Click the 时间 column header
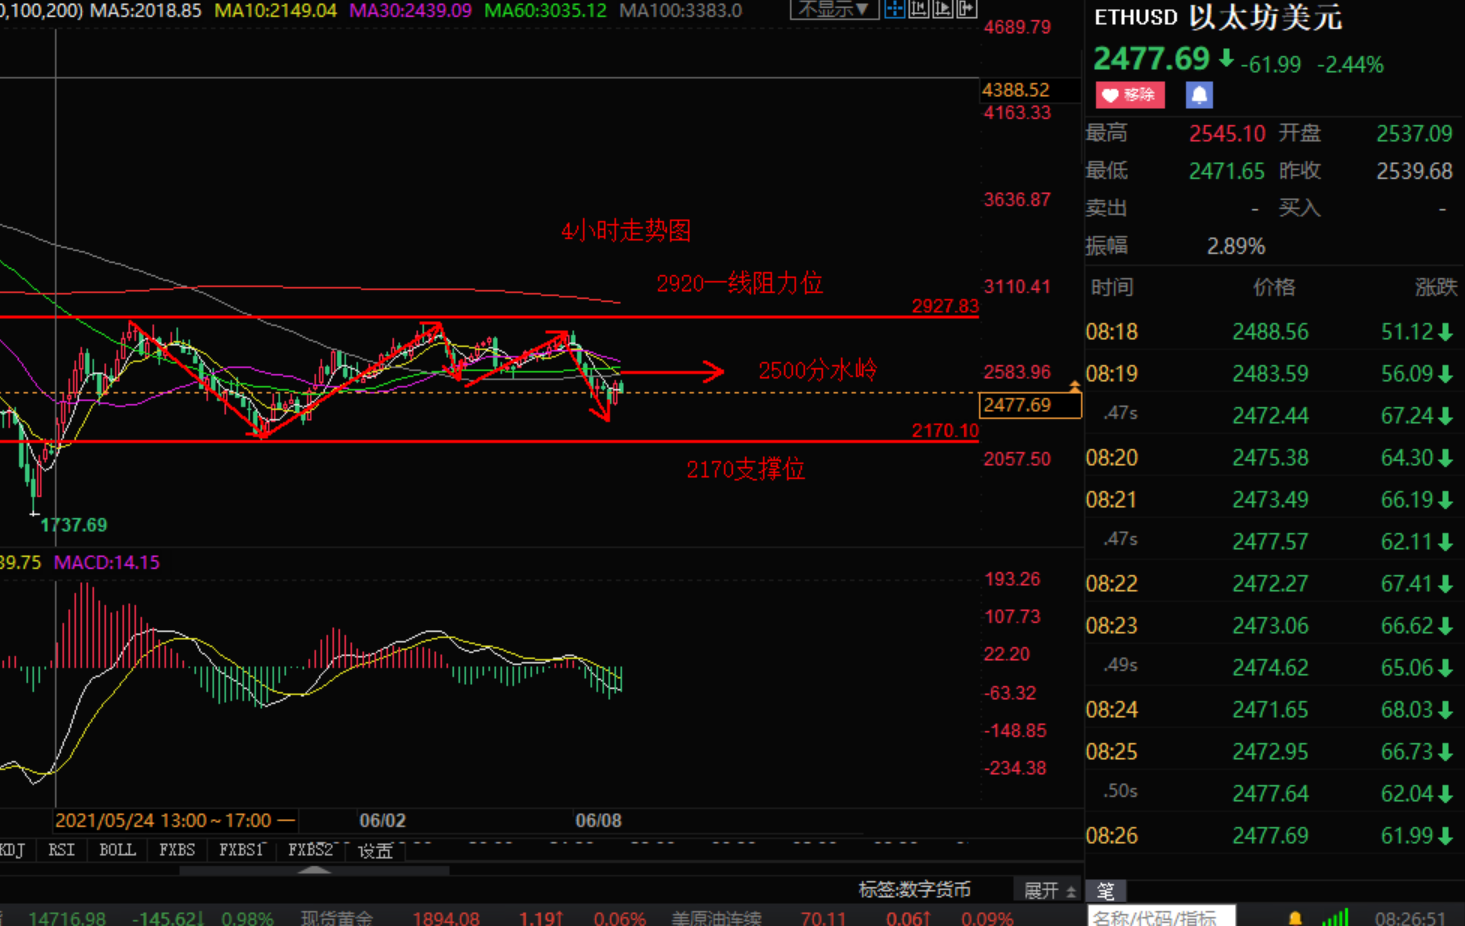Image resolution: width=1465 pixels, height=926 pixels. coord(1112,287)
